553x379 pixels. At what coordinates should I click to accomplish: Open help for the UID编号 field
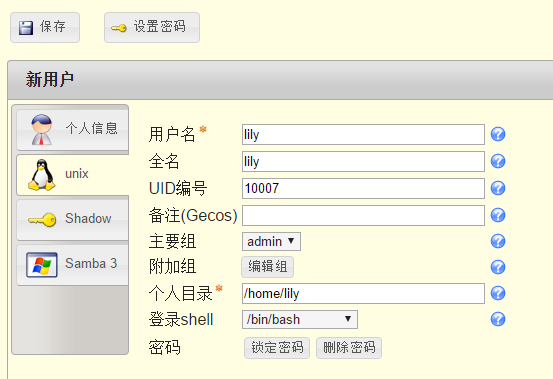tap(498, 188)
